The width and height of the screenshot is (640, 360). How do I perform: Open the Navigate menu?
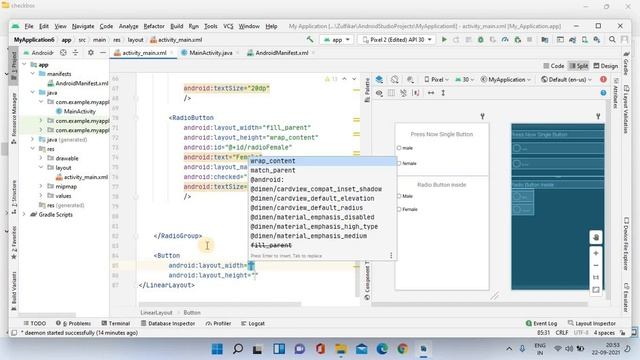[x=83, y=26]
